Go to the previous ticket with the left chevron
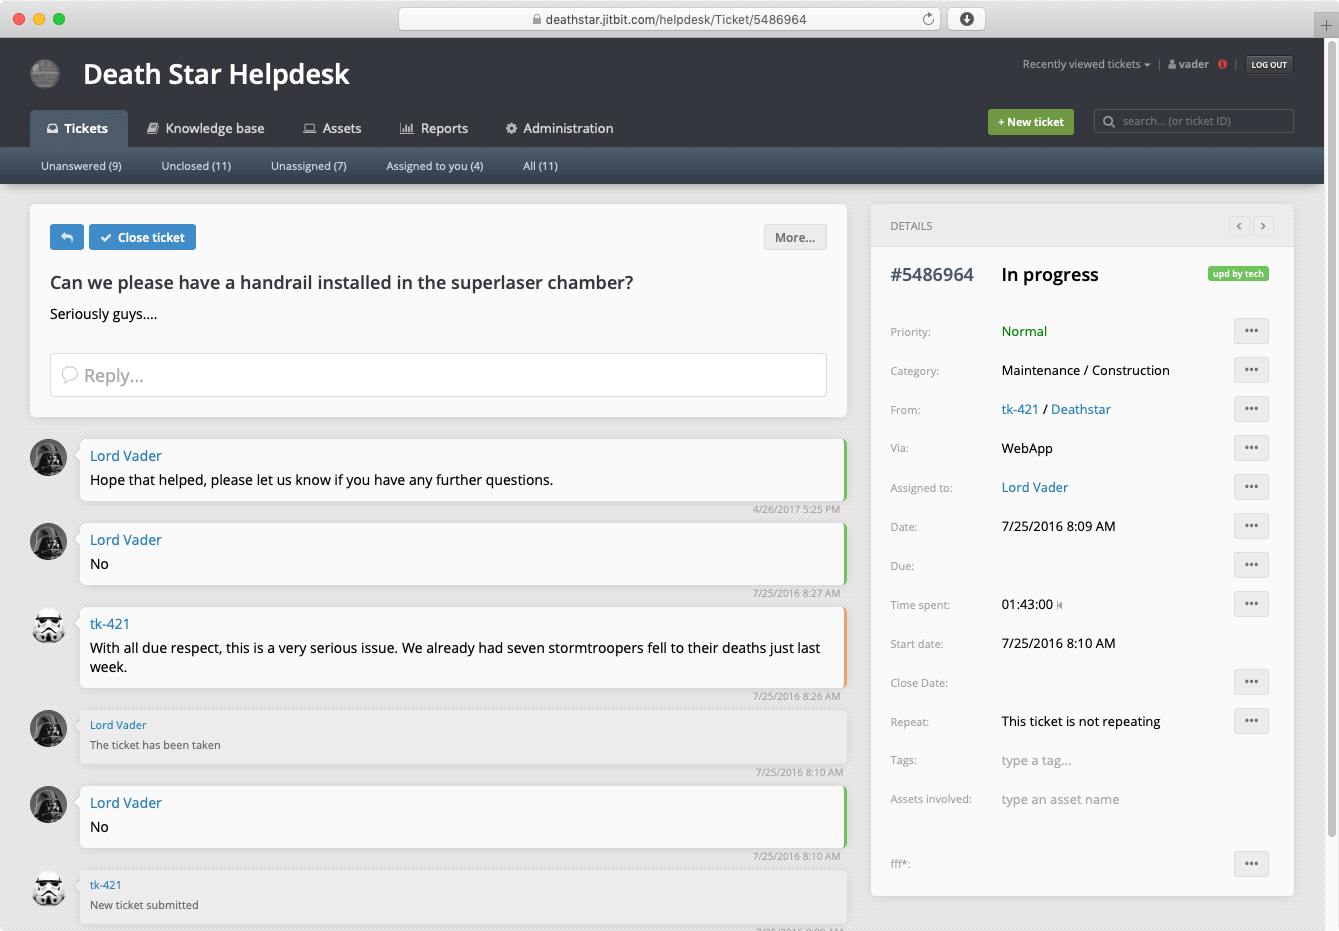Viewport: 1339px width, 931px height. tap(1239, 226)
